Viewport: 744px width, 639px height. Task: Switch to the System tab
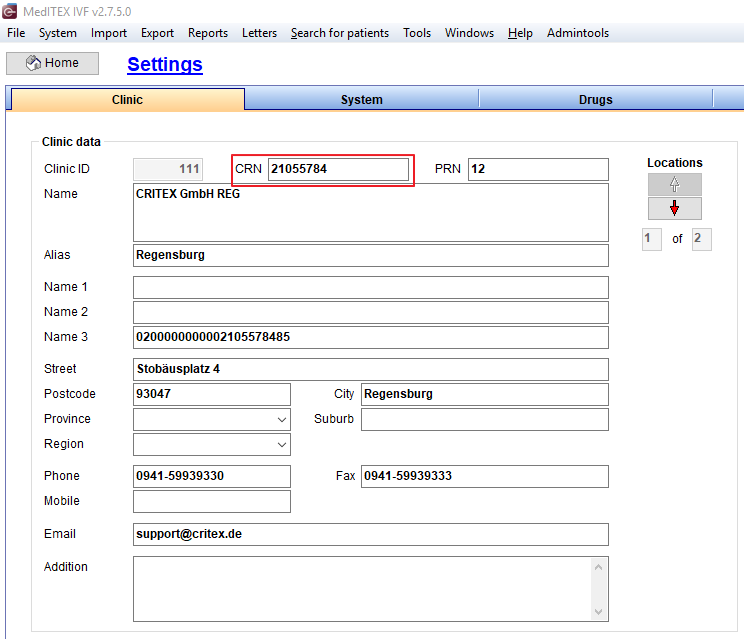click(362, 100)
